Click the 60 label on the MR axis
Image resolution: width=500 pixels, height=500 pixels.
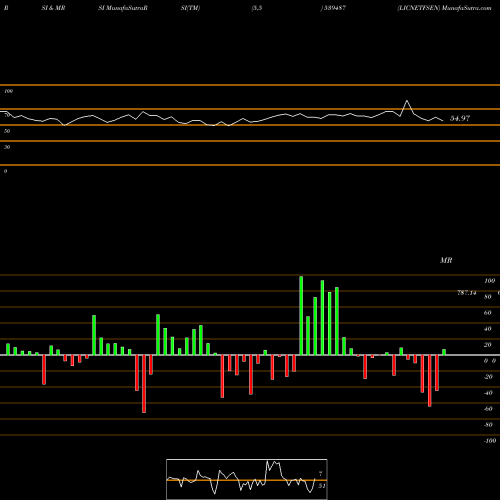[488, 313]
